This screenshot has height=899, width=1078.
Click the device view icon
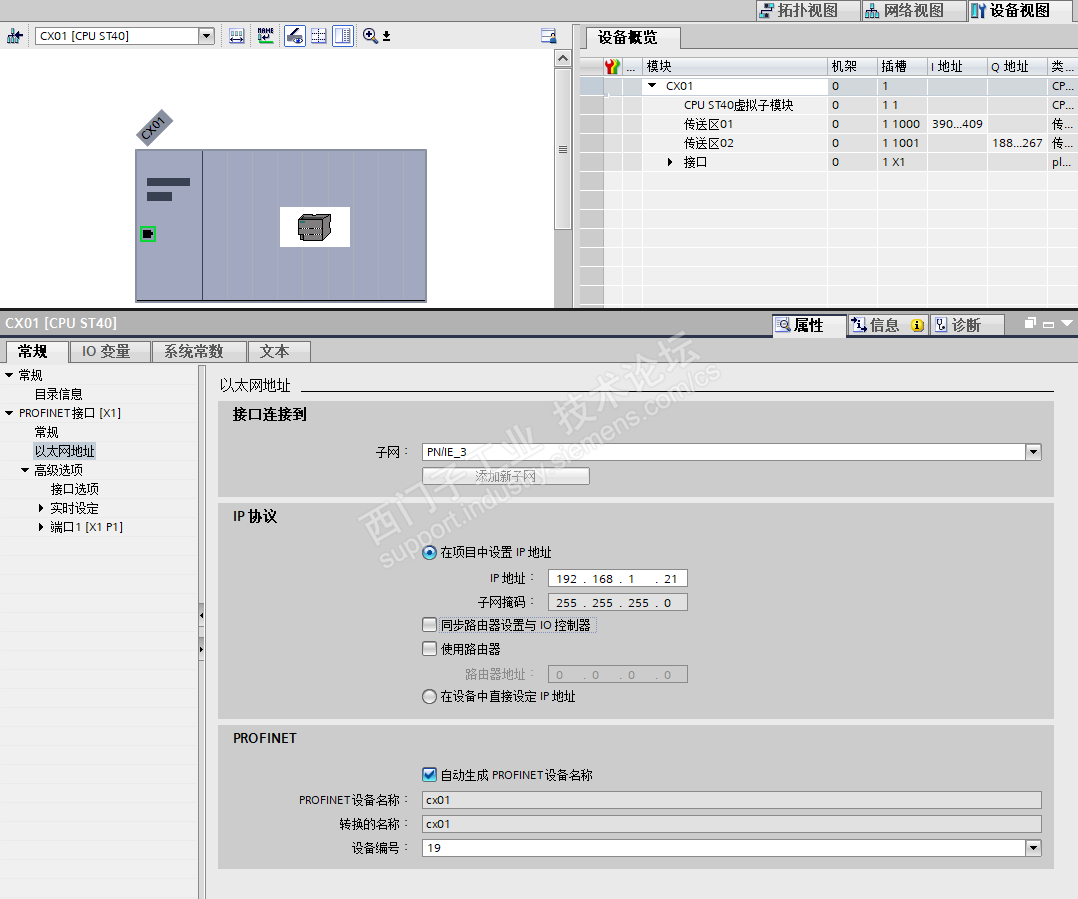(978, 10)
